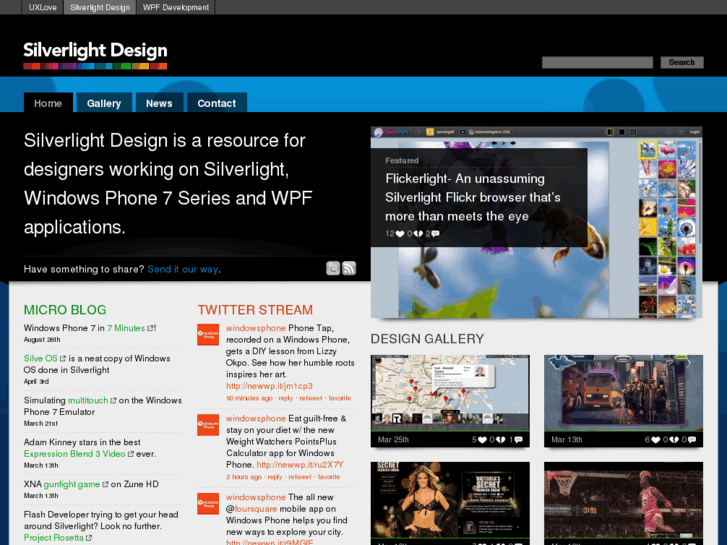
Task: Click retweet on the 2 hours ago tweet
Action: click(x=300, y=477)
